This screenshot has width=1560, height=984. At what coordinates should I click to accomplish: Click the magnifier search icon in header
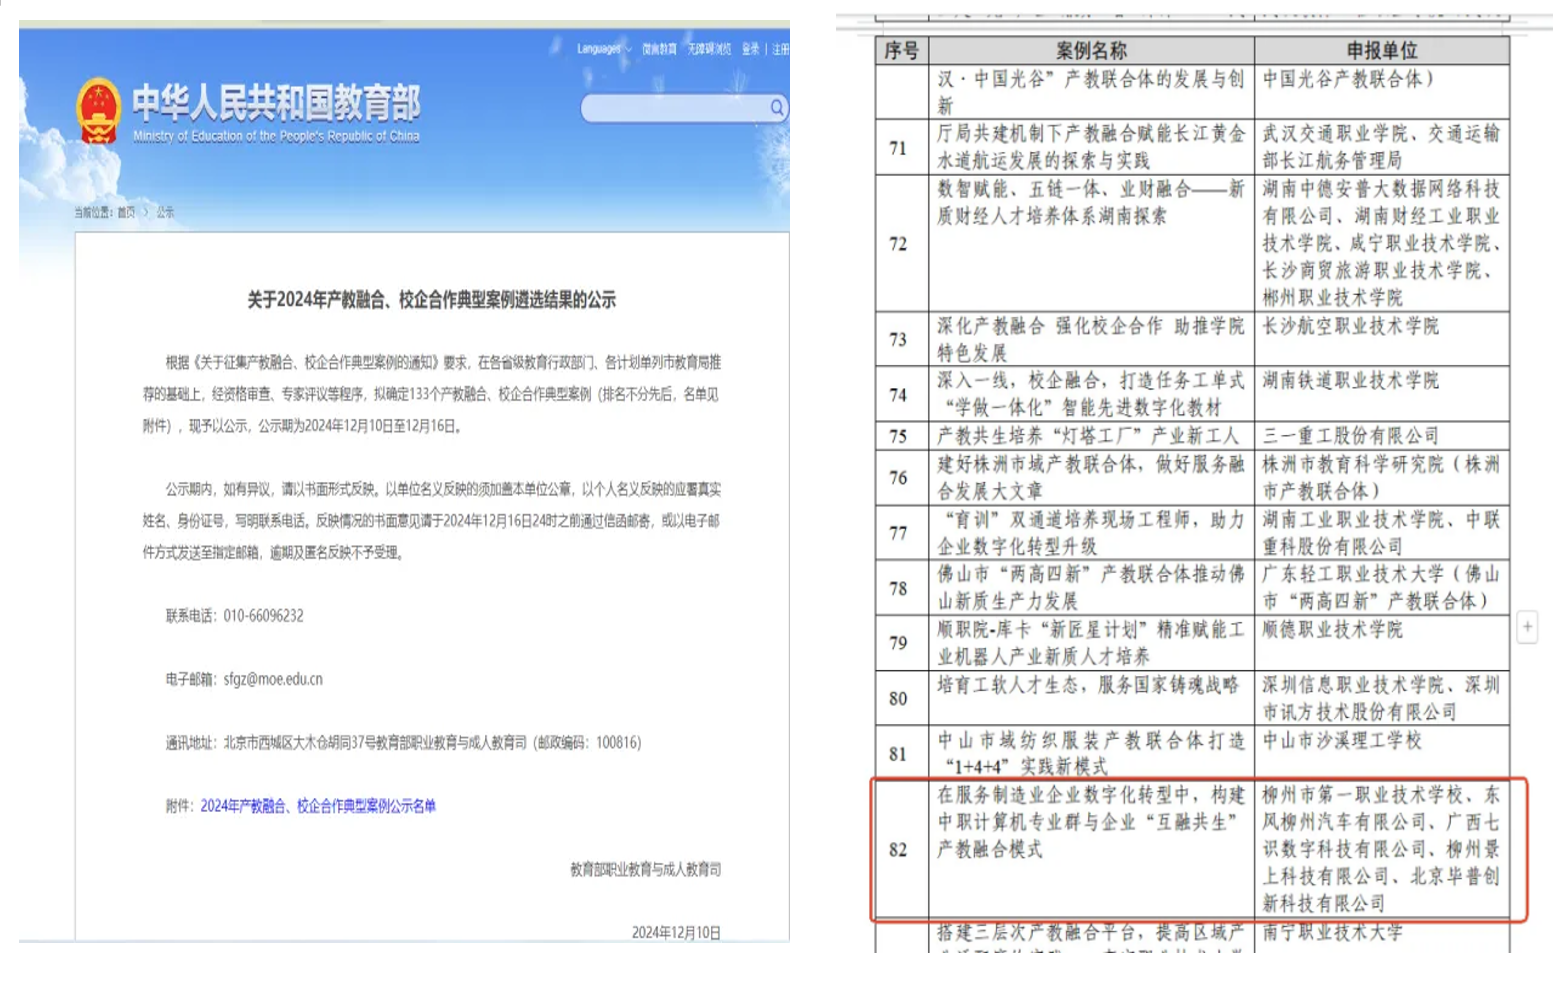click(776, 108)
